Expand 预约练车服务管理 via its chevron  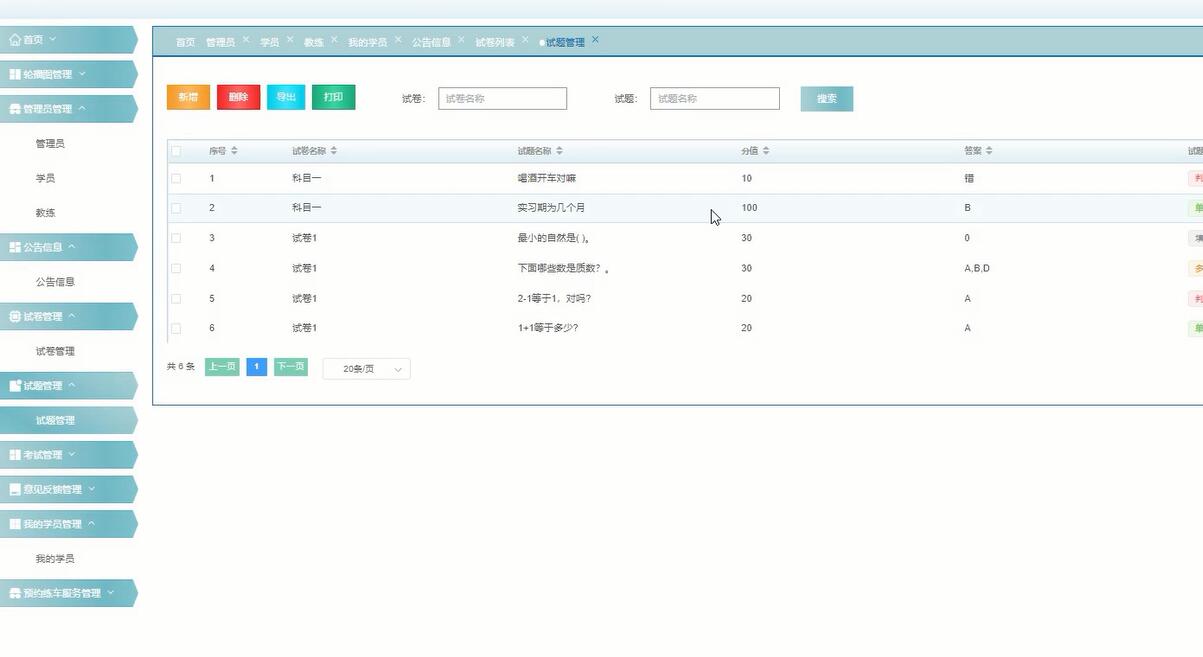coord(110,593)
